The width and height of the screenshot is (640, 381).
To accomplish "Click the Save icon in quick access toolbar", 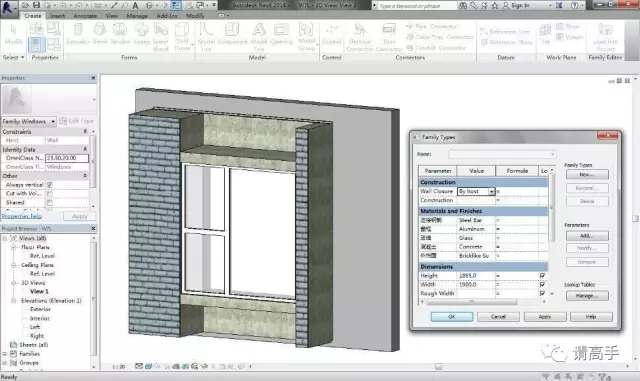I will pyautogui.click(x=36, y=5).
